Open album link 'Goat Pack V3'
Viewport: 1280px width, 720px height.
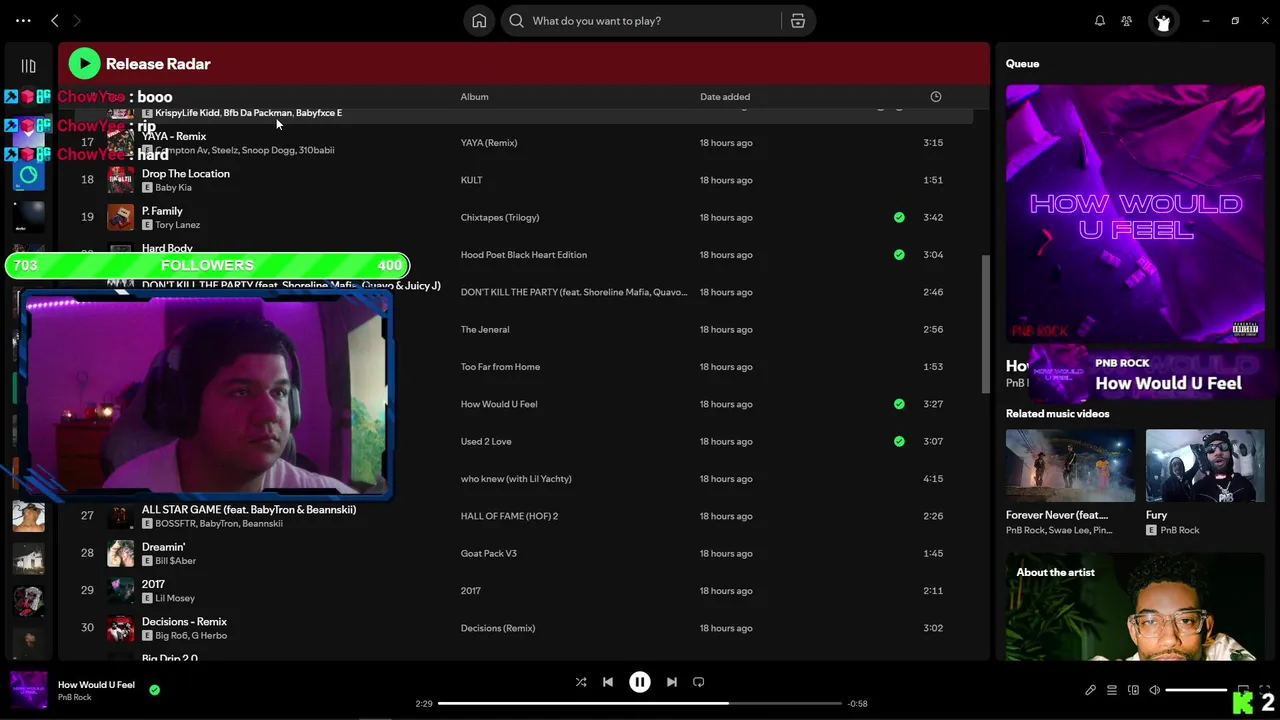pos(489,553)
